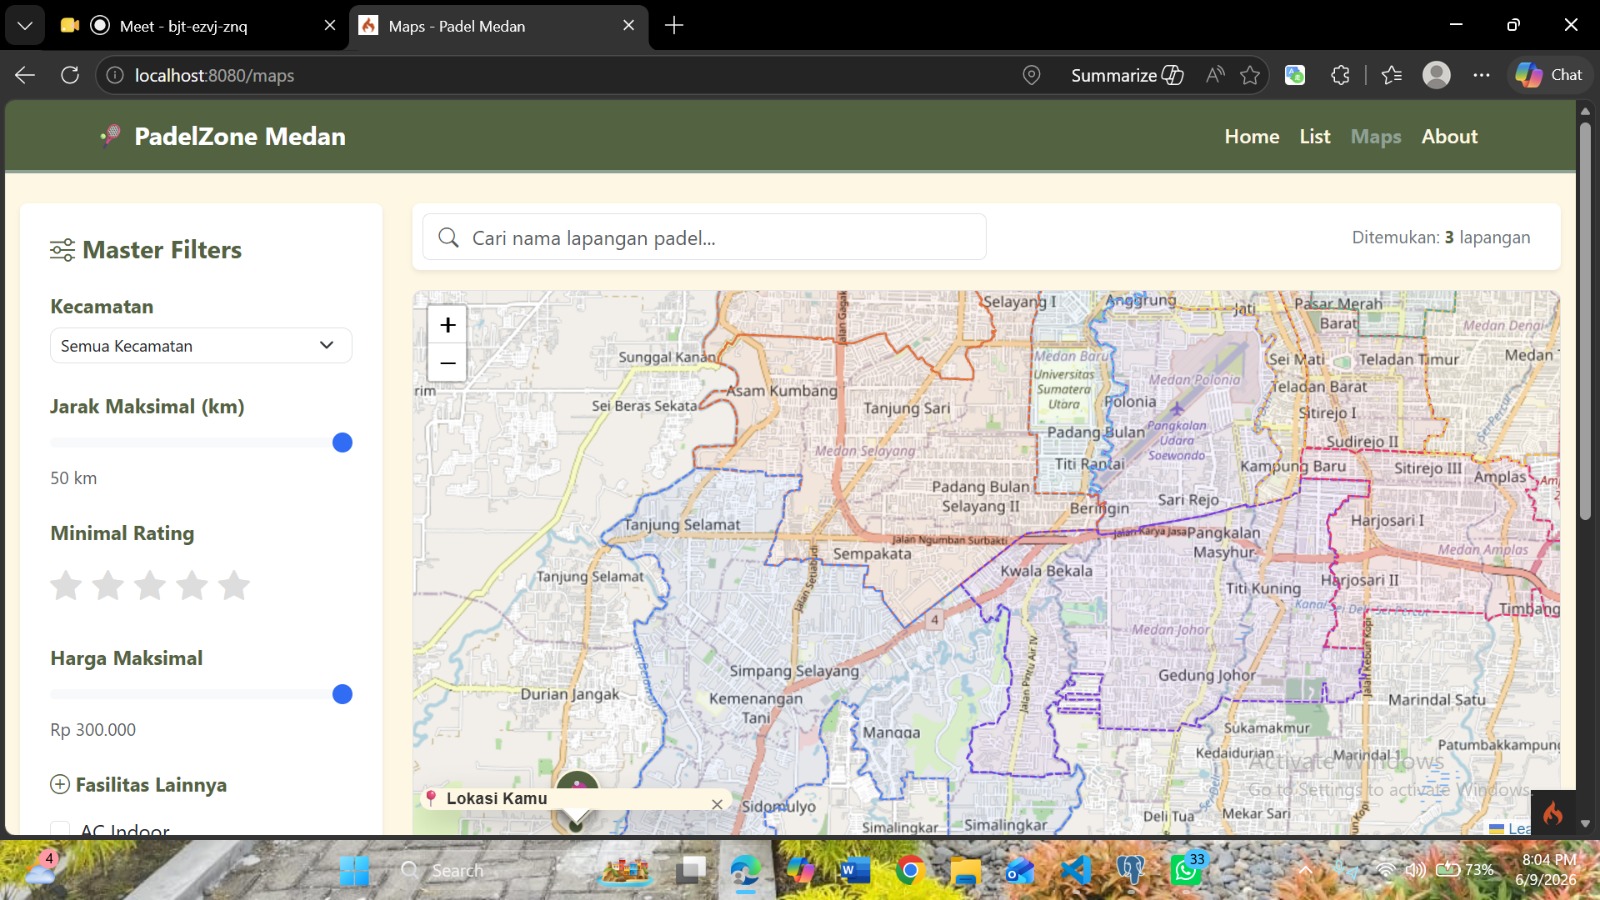Close the Meet tab

(329, 26)
